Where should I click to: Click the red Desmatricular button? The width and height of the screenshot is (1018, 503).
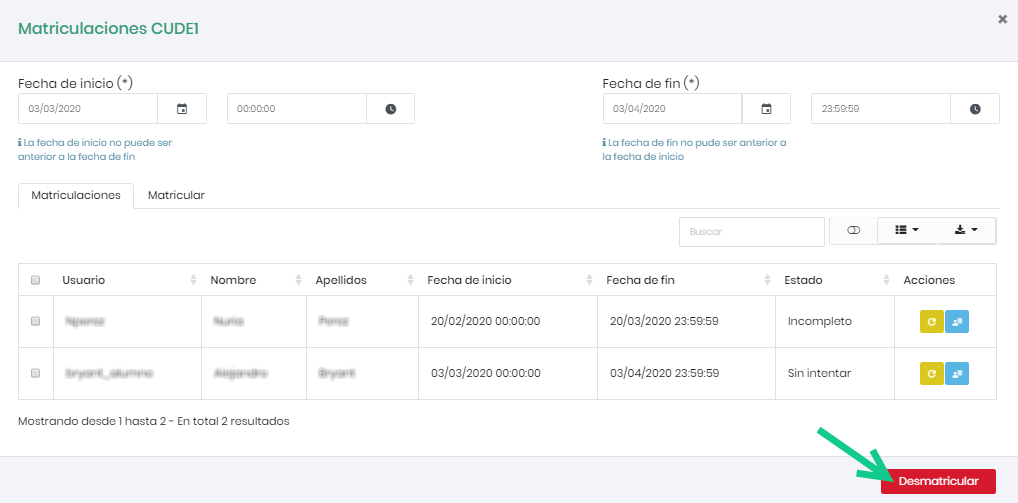(x=938, y=481)
